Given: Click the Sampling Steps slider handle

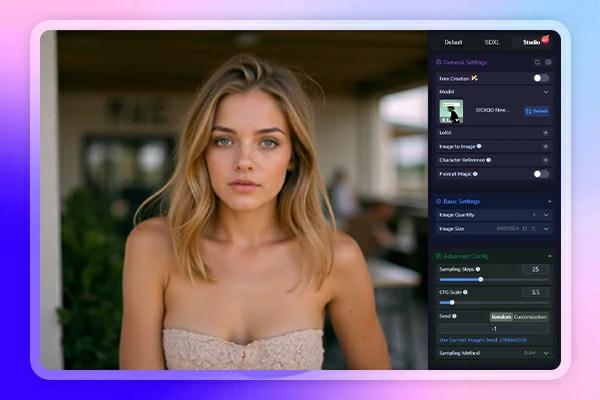Looking at the screenshot, I should tap(481, 279).
